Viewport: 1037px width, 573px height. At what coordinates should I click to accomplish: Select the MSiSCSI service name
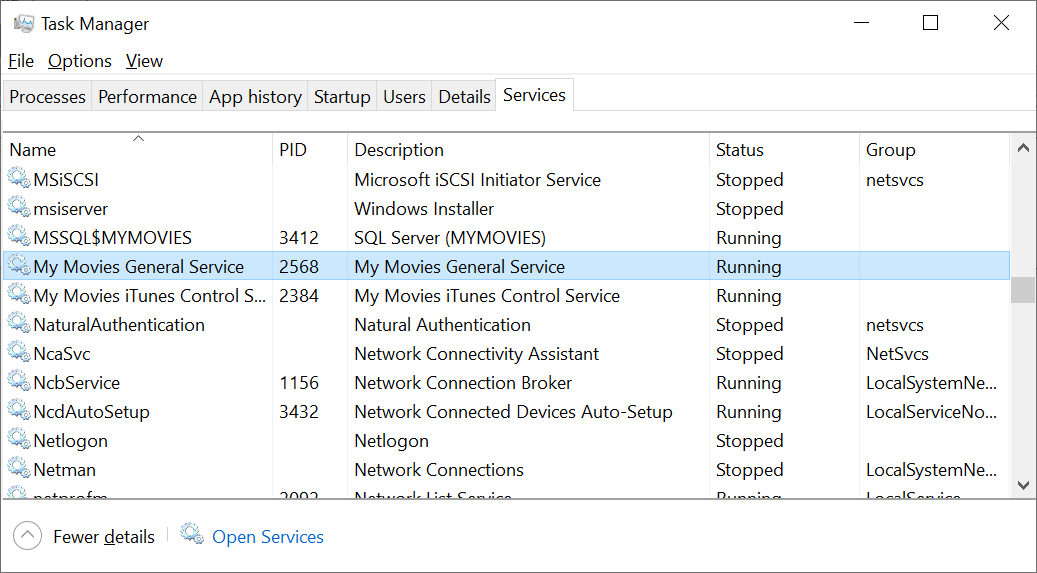point(66,180)
